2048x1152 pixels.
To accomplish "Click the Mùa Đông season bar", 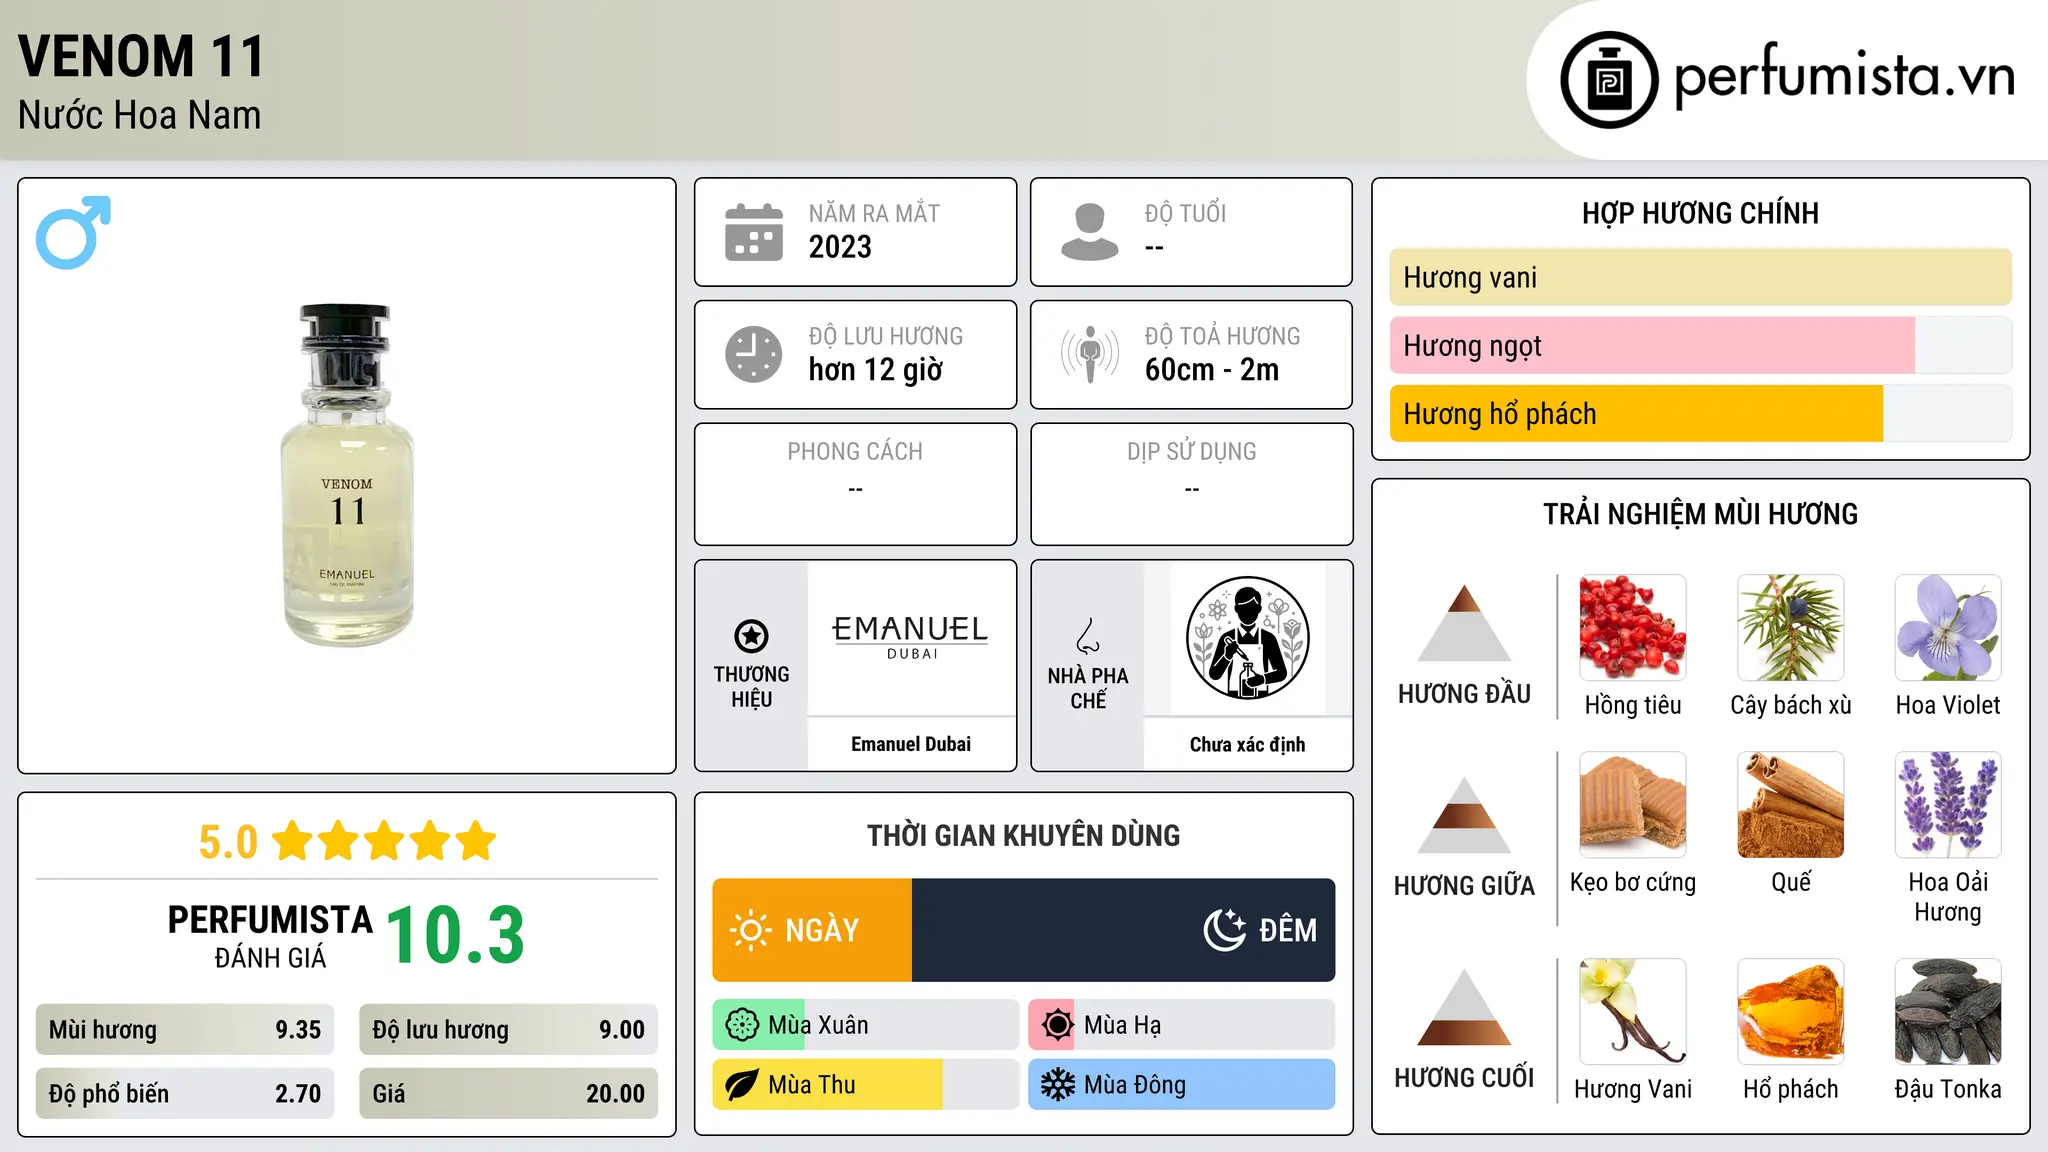I will coord(1182,1085).
